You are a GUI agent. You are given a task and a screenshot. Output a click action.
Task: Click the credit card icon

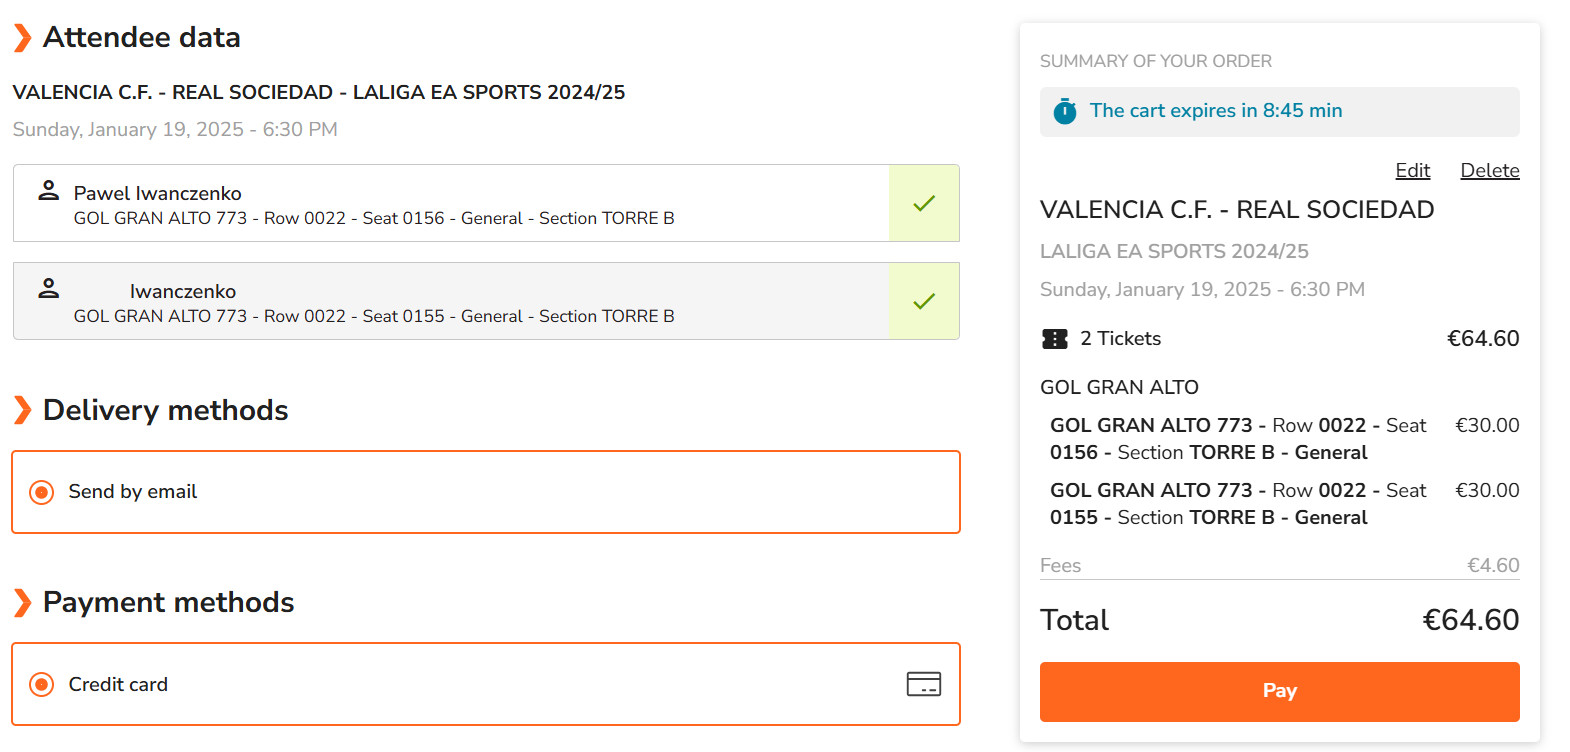tap(923, 684)
